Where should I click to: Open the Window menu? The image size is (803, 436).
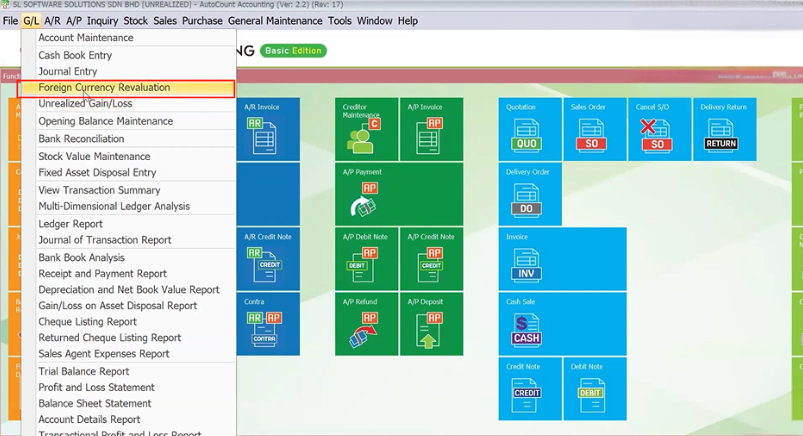374,21
